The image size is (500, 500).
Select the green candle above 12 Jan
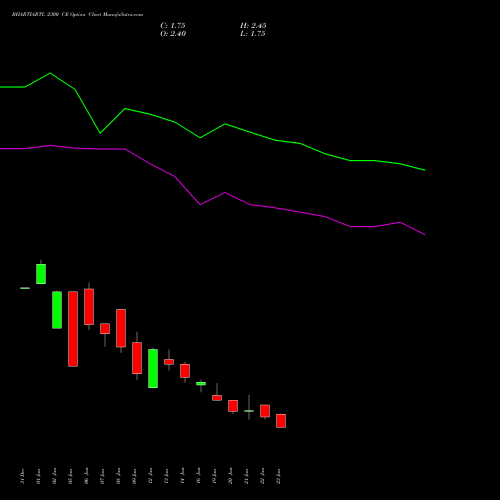153,368
